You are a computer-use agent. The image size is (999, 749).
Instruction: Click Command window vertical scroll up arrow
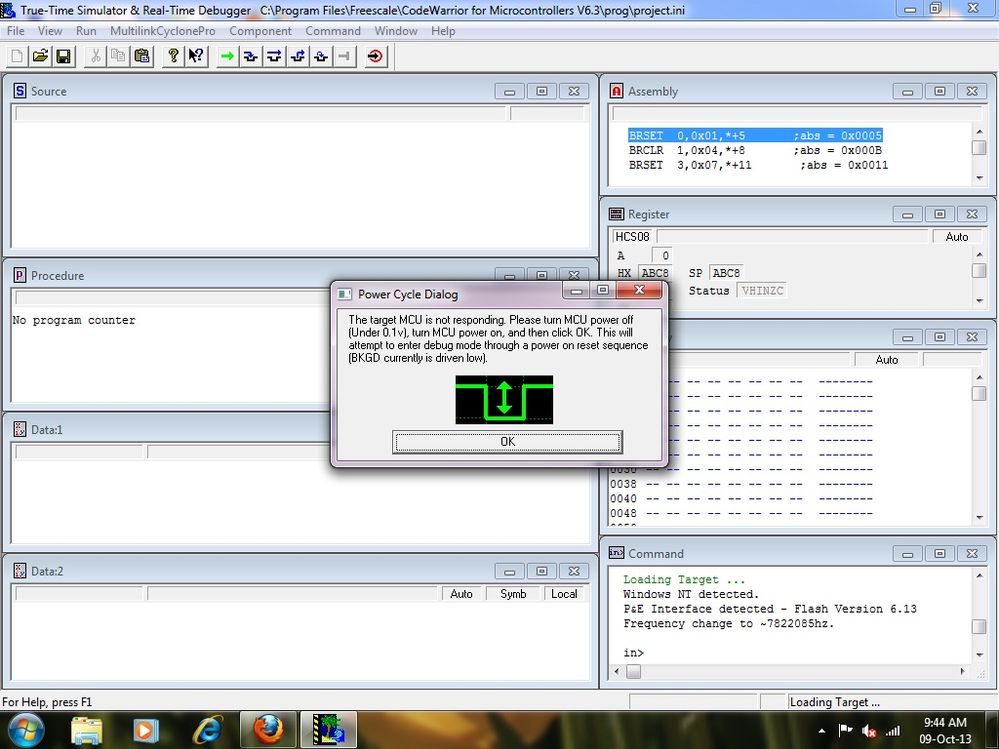(x=979, y=576)
